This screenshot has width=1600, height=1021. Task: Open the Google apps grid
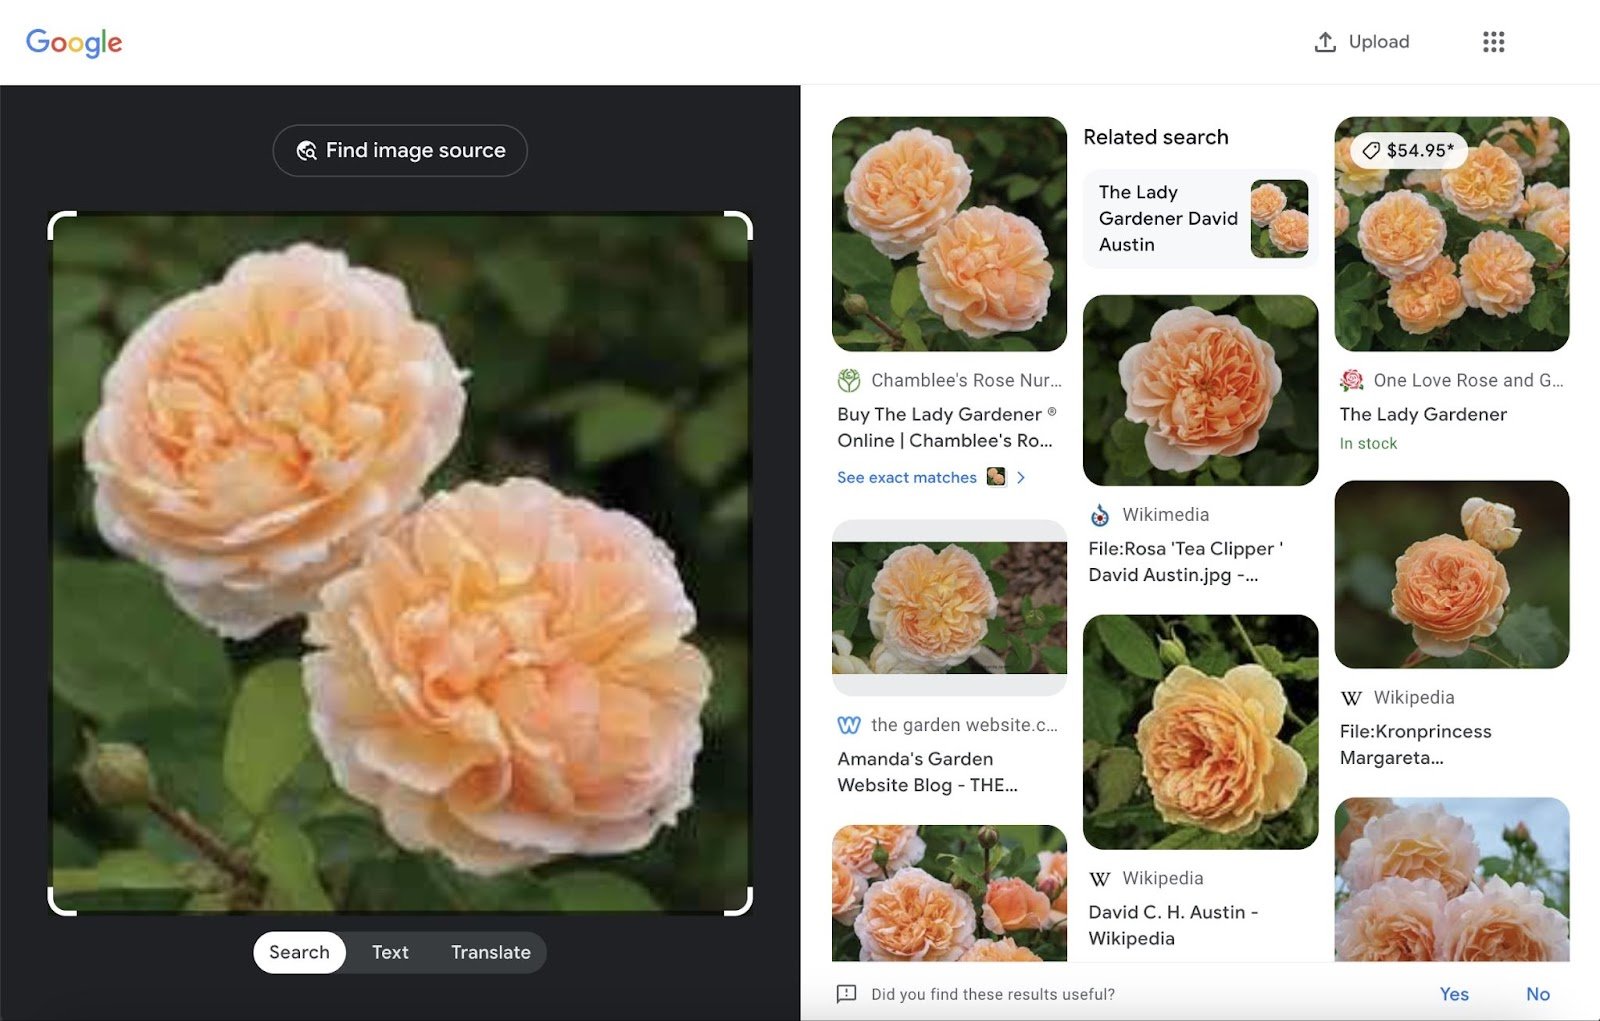point(1491,42)
